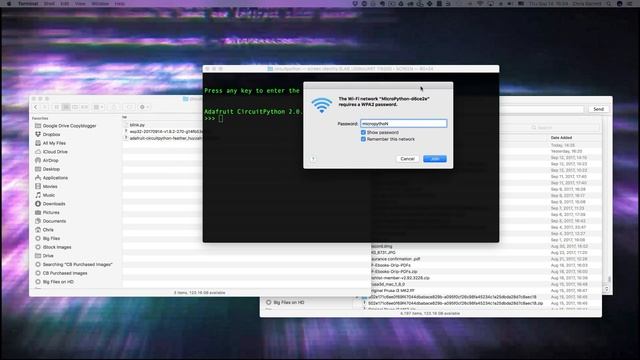
Task: Select Pictures in Finder sidebar
Action: pyautogui.click(x=47, y=212)
